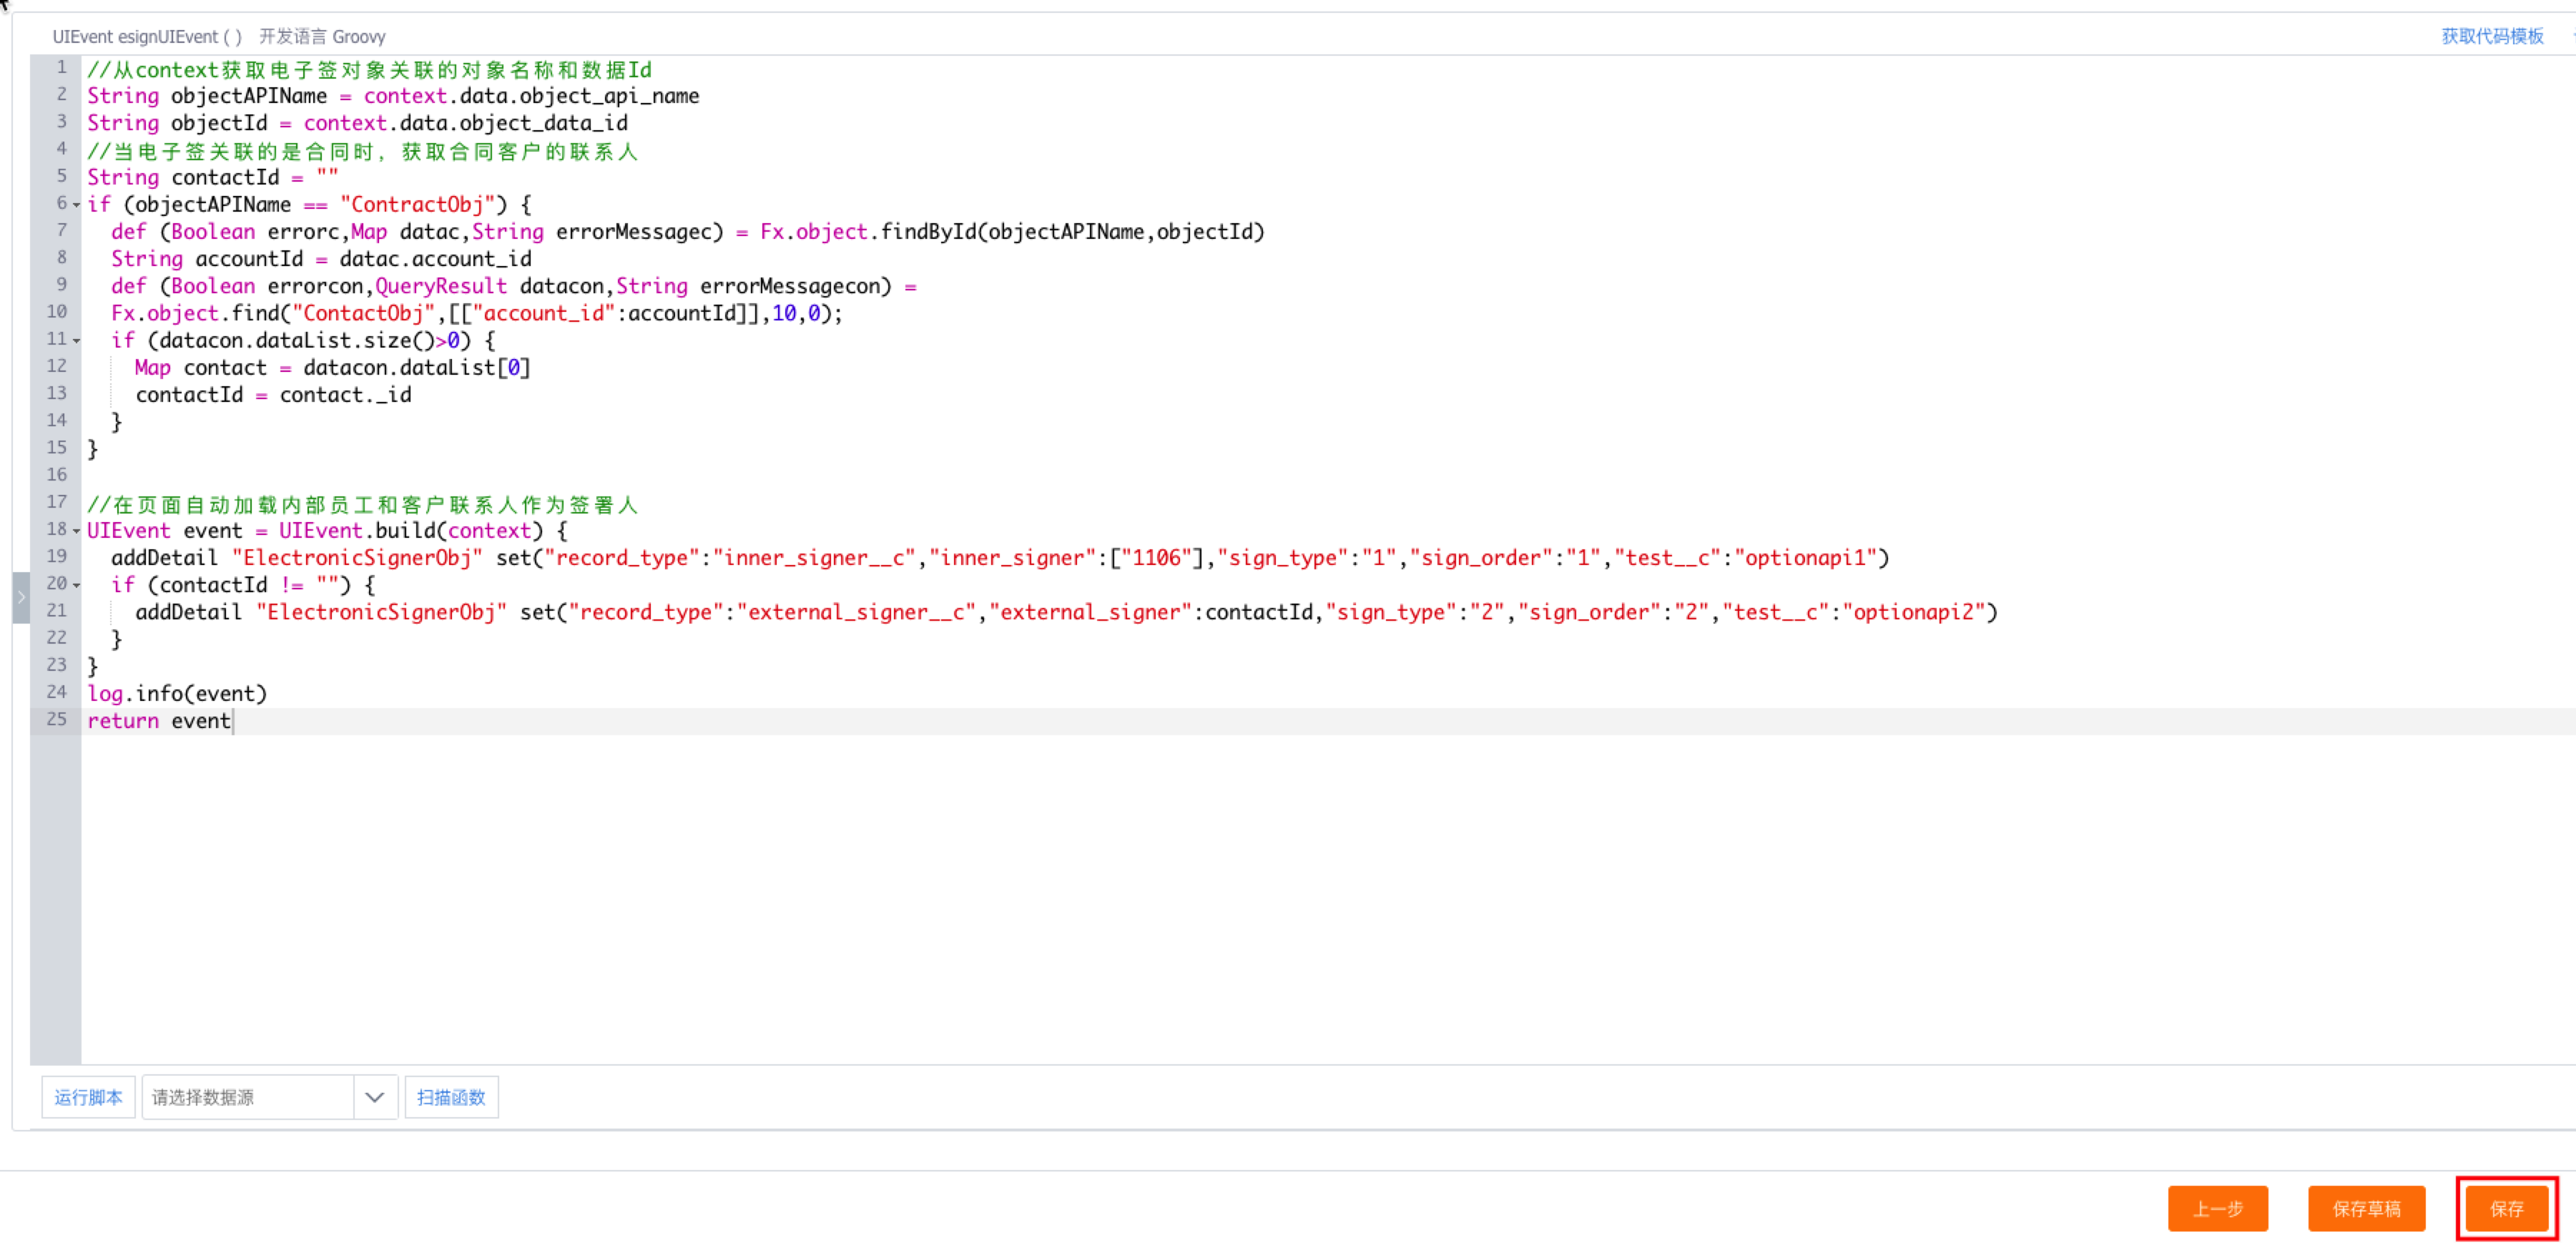
Task: Click the UIEvent esignUIEvent function title
Action: 147,36
